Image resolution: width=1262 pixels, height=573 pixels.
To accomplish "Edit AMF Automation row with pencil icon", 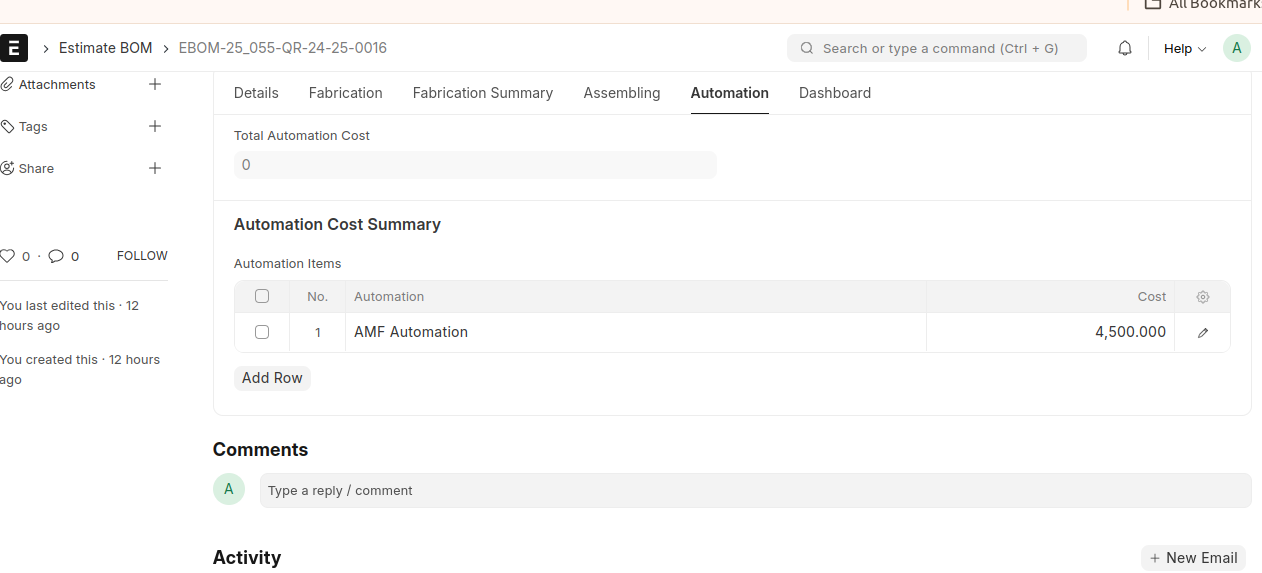I will 1202,333.
